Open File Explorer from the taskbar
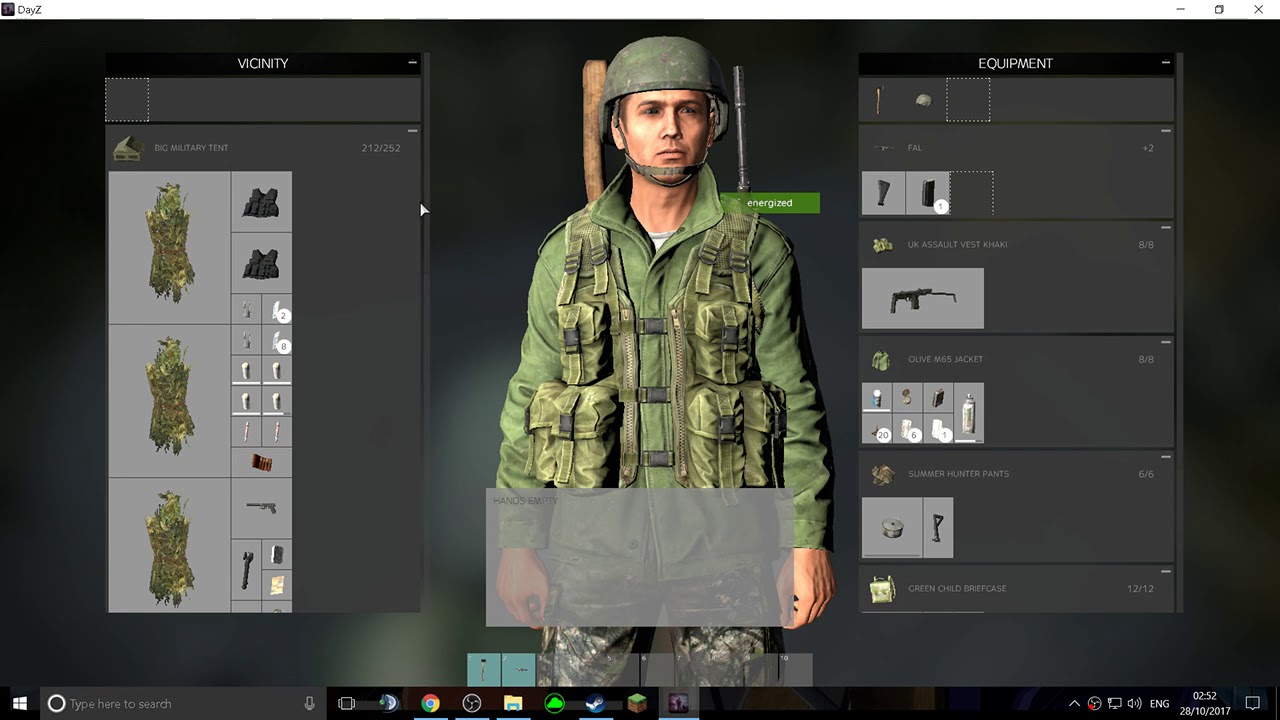This screenshot has width=1280, height=720. [x=513, y=703]
